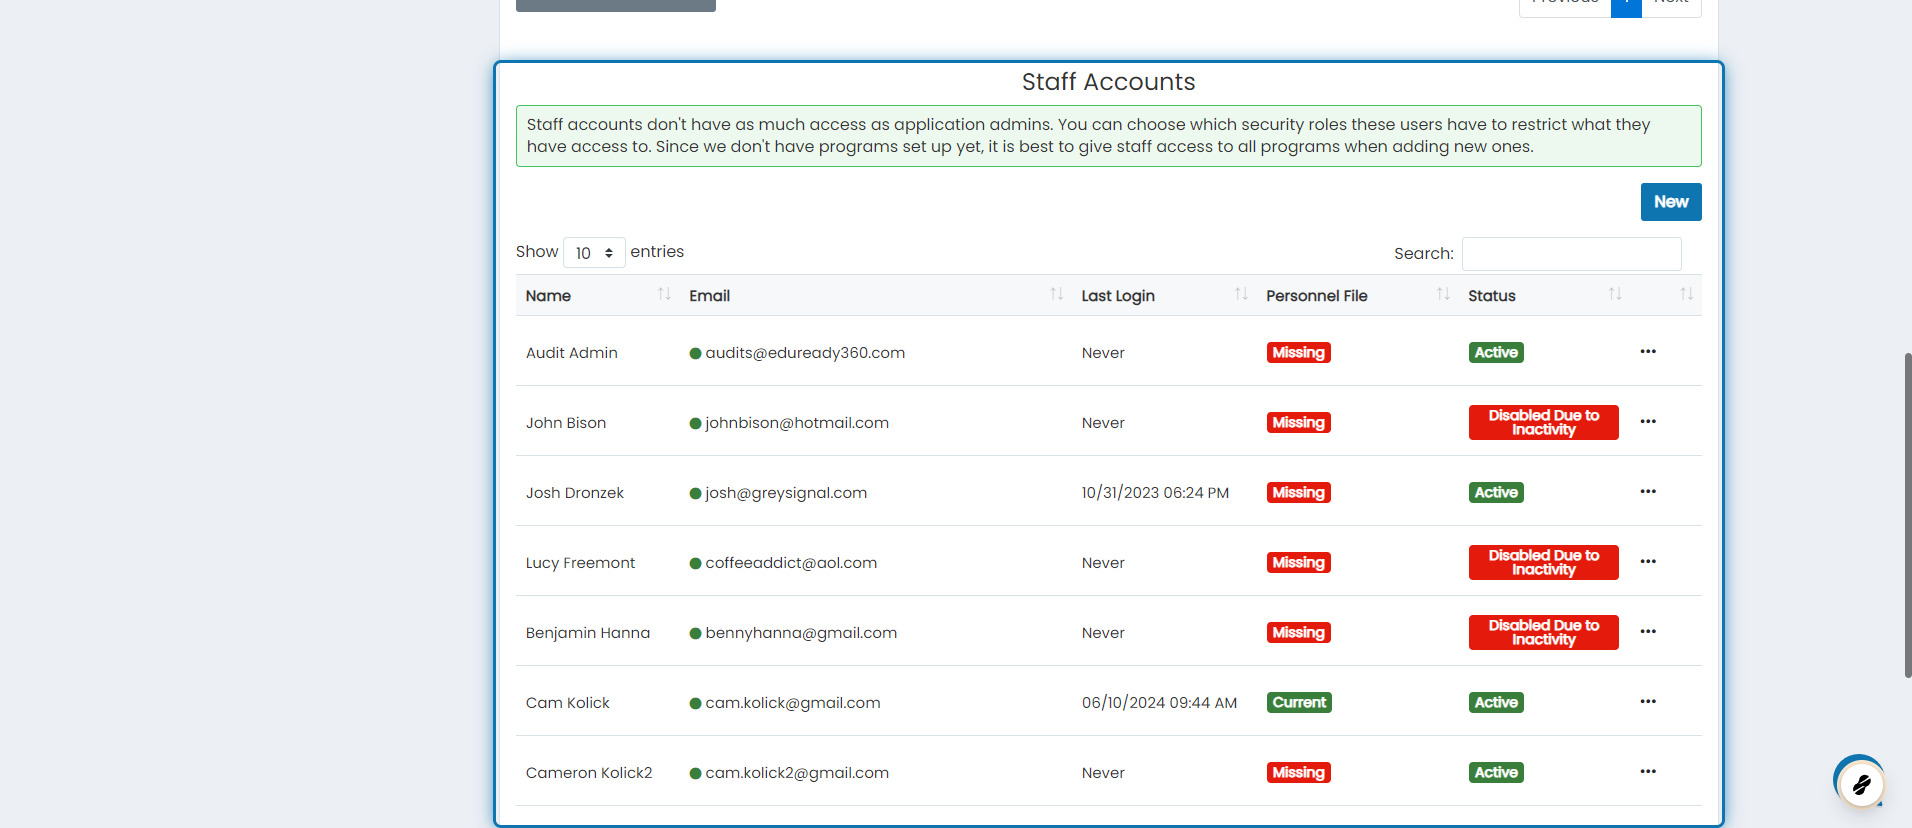Open actions menu for Cam Kolick

pyautogui.click(x=1648, y=701)
